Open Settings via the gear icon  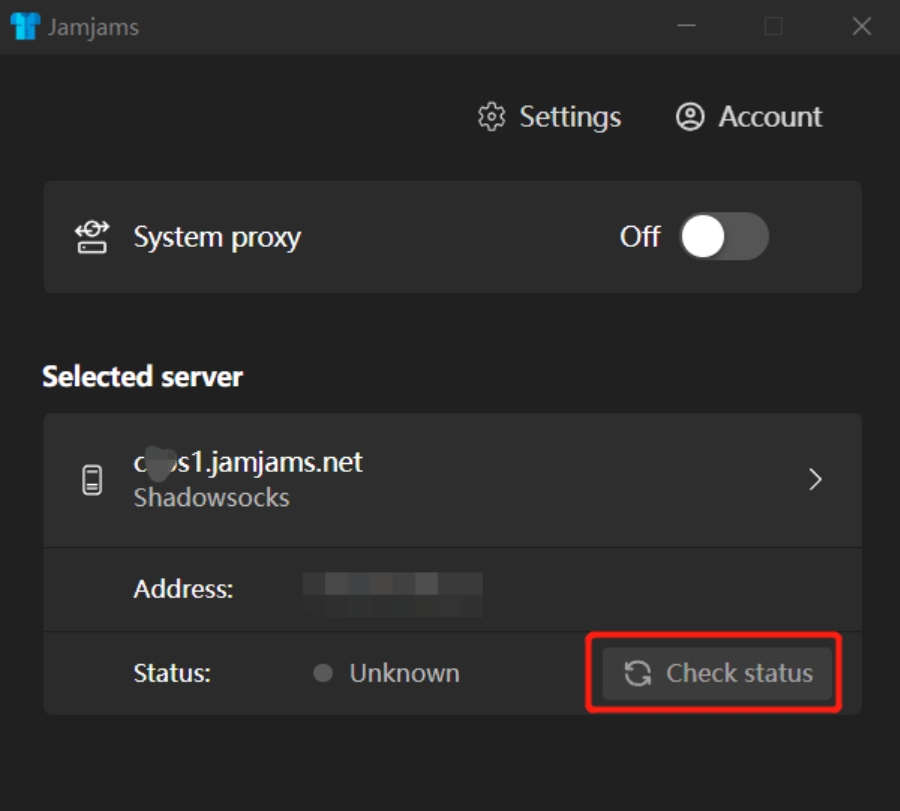491,117
